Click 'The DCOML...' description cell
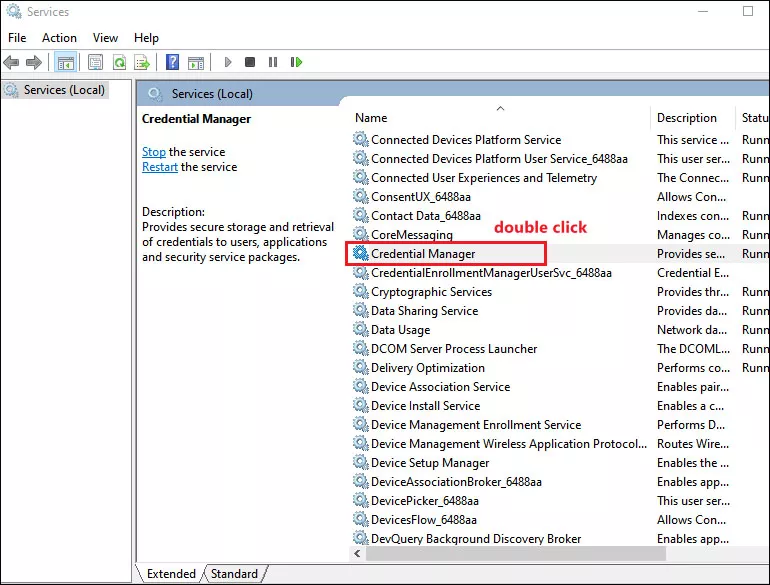Image resolution: width=770 pixels, height=585 pixels. pyautogui.click(x=693, y=349)
